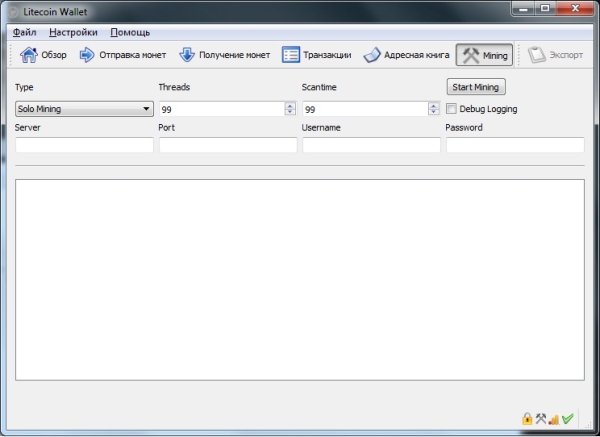Open Получение монет receive coins page
Image resolution: width=600 pixels, height=437 pixels.
(x=225, y=55)
